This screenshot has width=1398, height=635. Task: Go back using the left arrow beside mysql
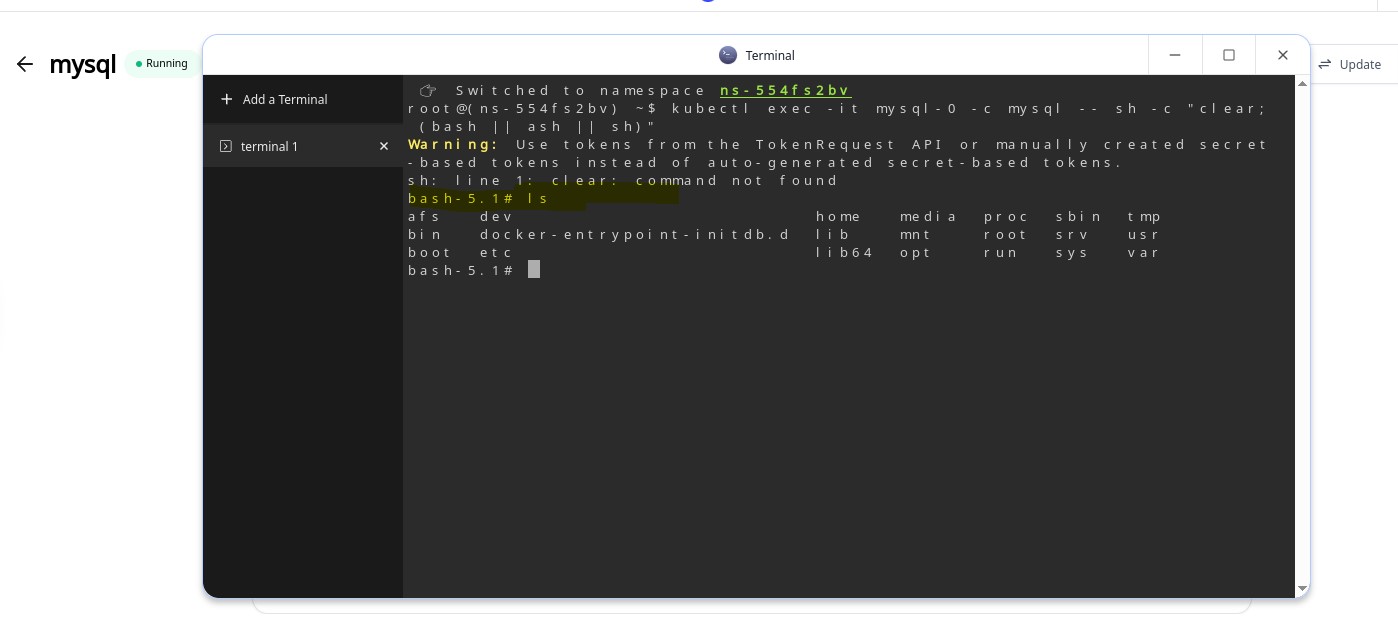[x=25, y=64]
